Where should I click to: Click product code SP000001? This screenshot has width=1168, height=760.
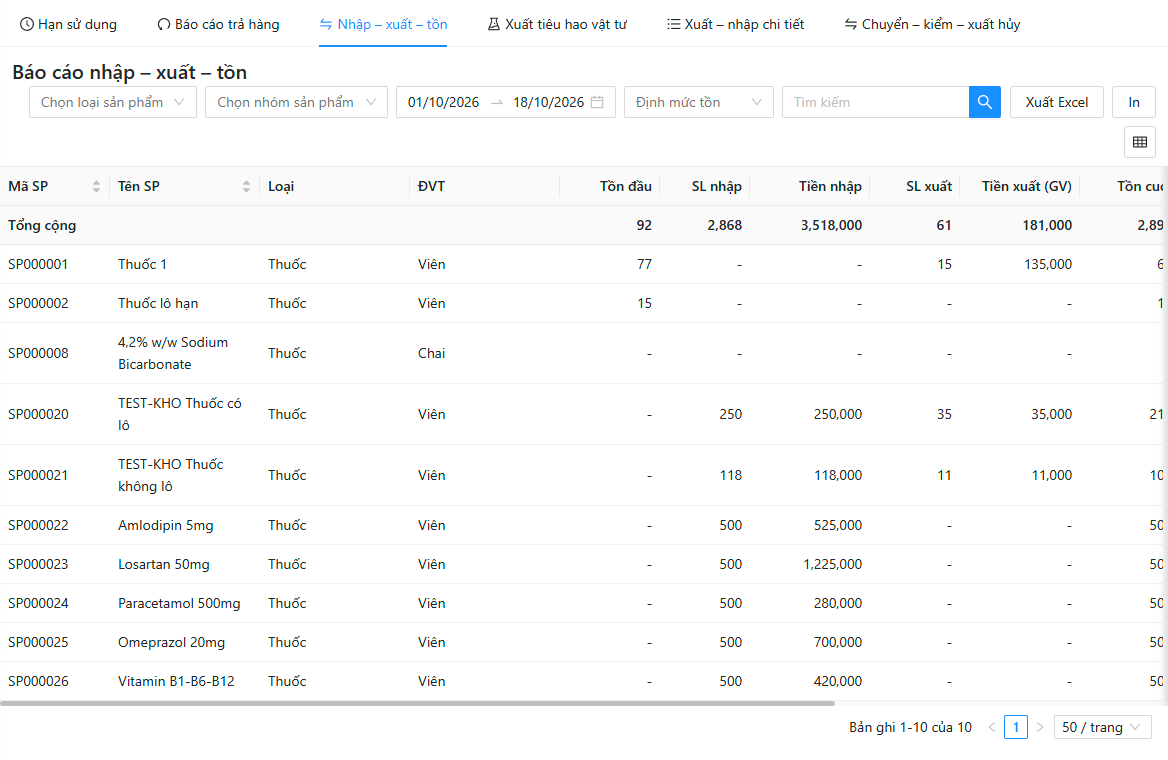coord(38,265)
